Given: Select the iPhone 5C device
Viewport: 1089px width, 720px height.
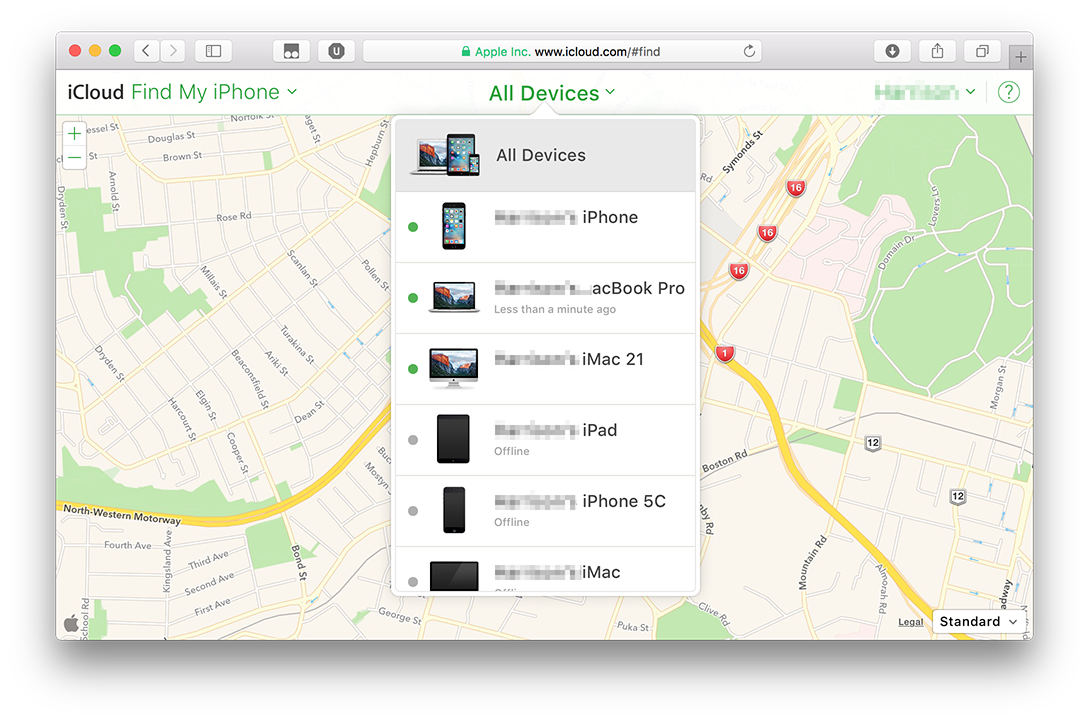Looking at the screenshot, I should tap(545, 511).
